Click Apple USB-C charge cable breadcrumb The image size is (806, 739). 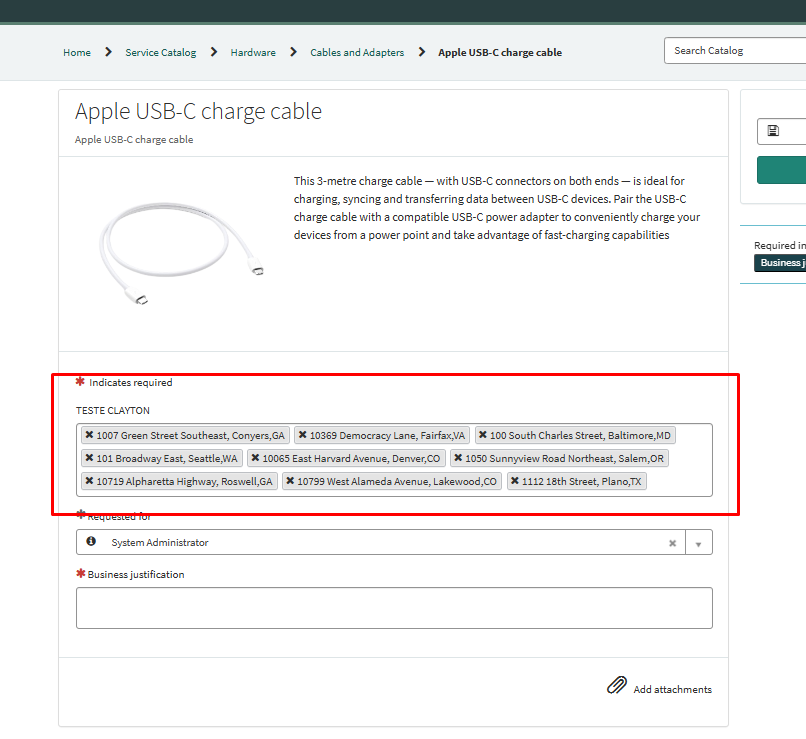pyautogui.click(x=500, y=52)
